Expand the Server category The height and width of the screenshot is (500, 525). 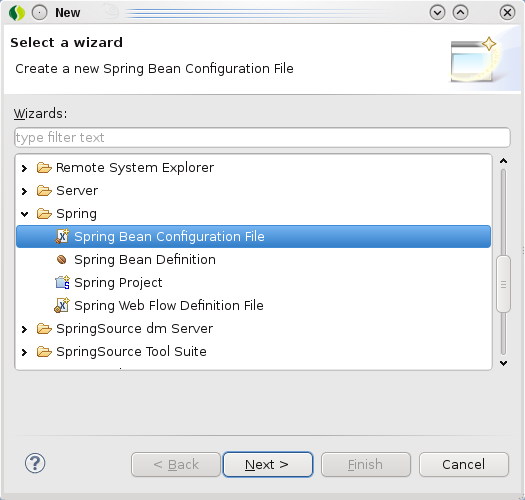tap(24, 191)
